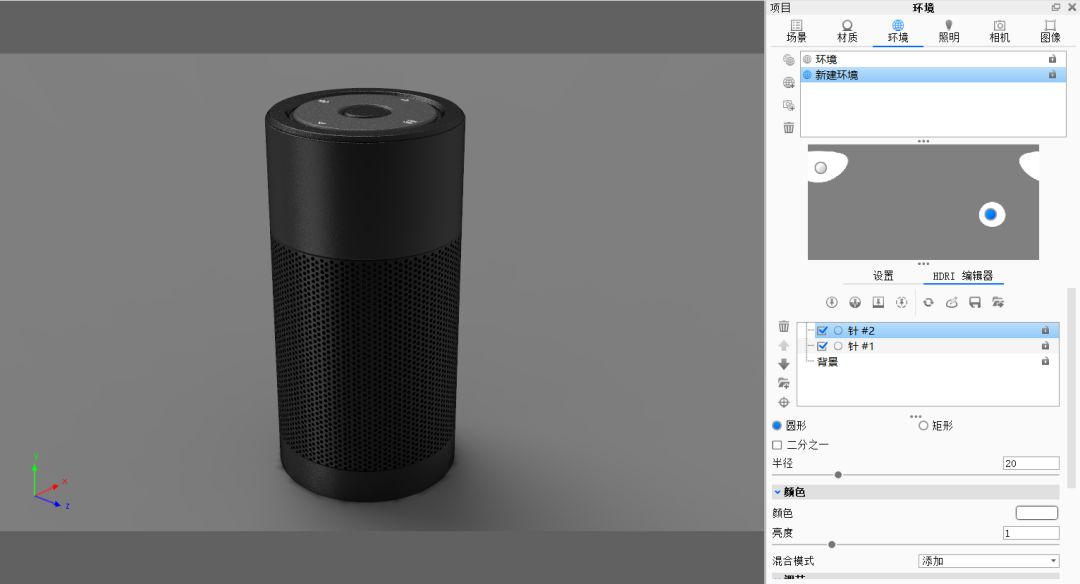Delete the selected pin with trash icon

[x=784, y=326]
